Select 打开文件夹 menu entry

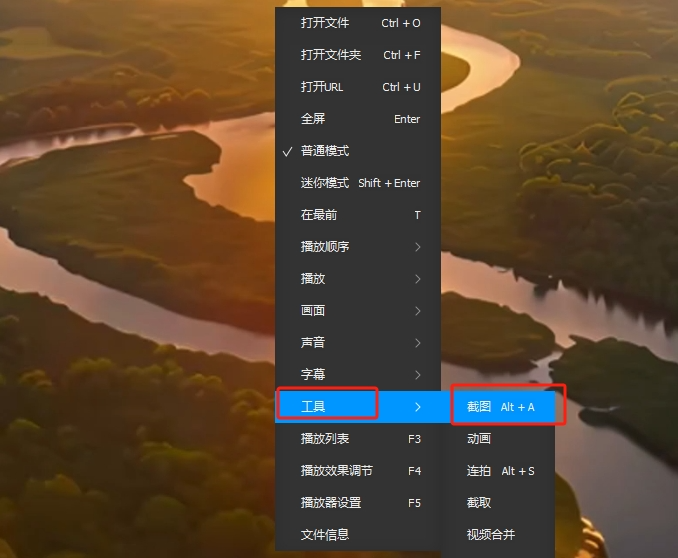pos(358,55)
